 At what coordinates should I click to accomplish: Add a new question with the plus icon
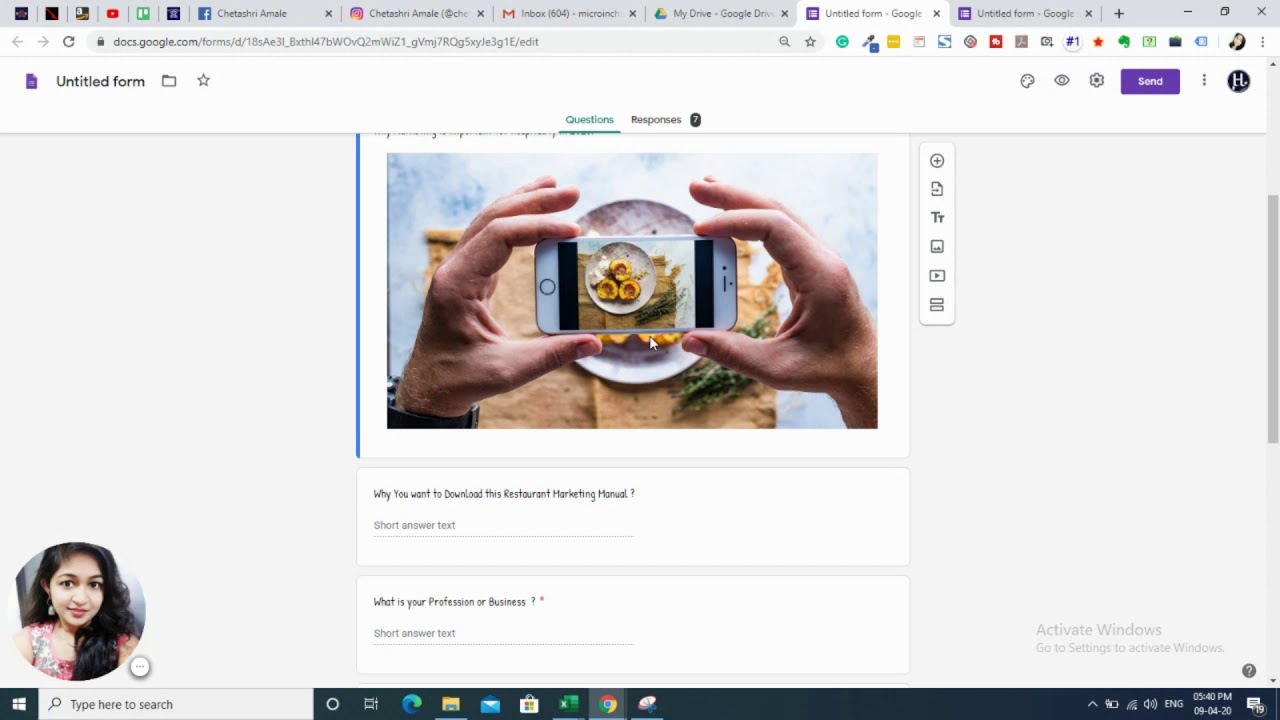coord(937,160)
